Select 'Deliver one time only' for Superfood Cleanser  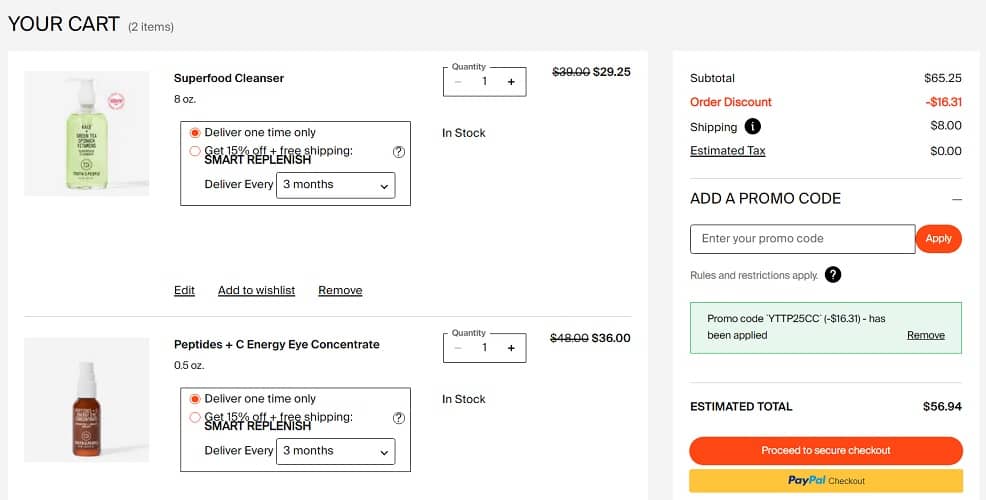click(x=195, y=132)
